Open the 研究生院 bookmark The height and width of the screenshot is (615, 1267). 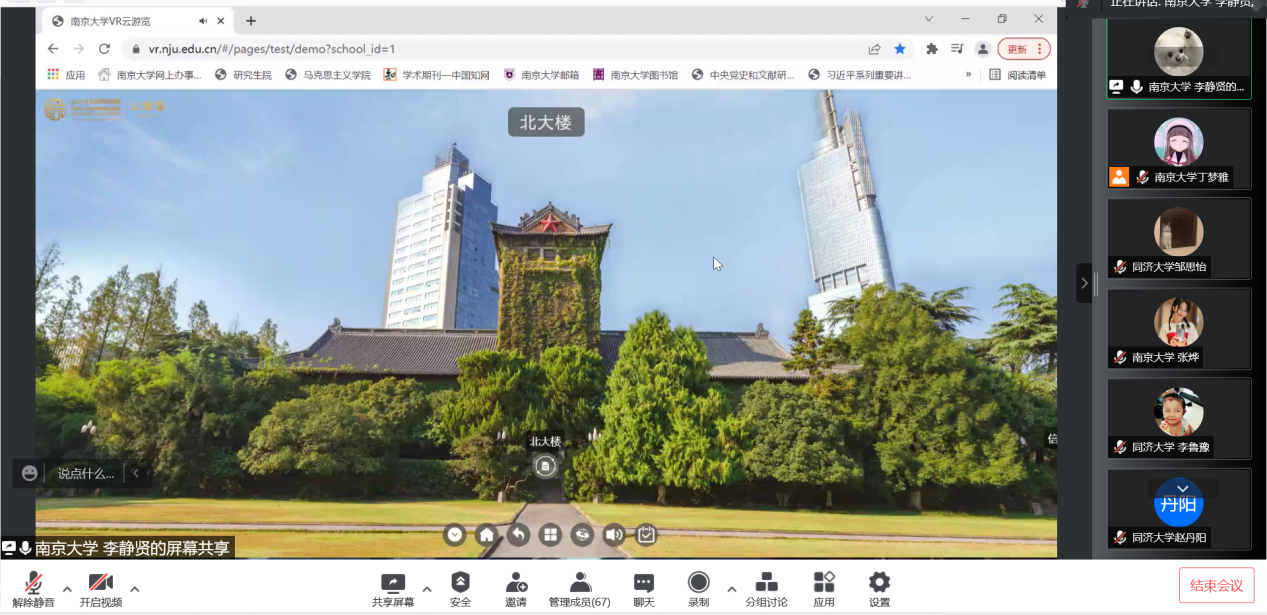pyautogui.click(x=243, y=75)
